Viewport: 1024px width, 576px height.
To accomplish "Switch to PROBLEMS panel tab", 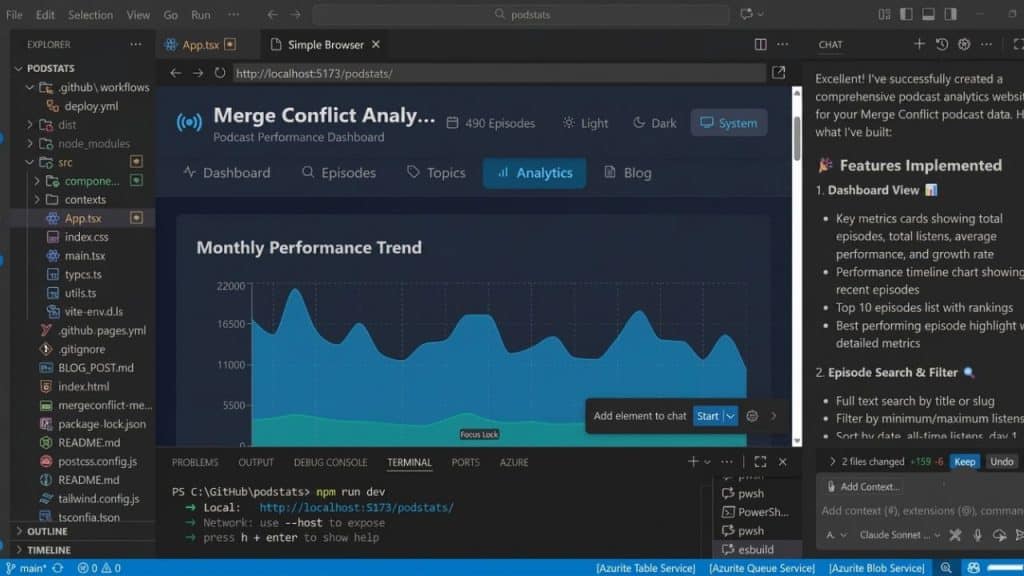I will click(x=195, y=462).
